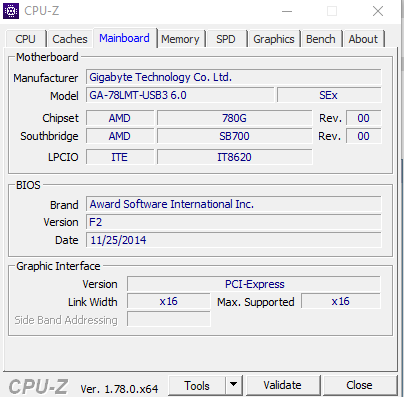Viewport: 404px width, 397px height.
Task: Click BIOS brand Award Software International Inc.
Action: click(x=233, y=204)
